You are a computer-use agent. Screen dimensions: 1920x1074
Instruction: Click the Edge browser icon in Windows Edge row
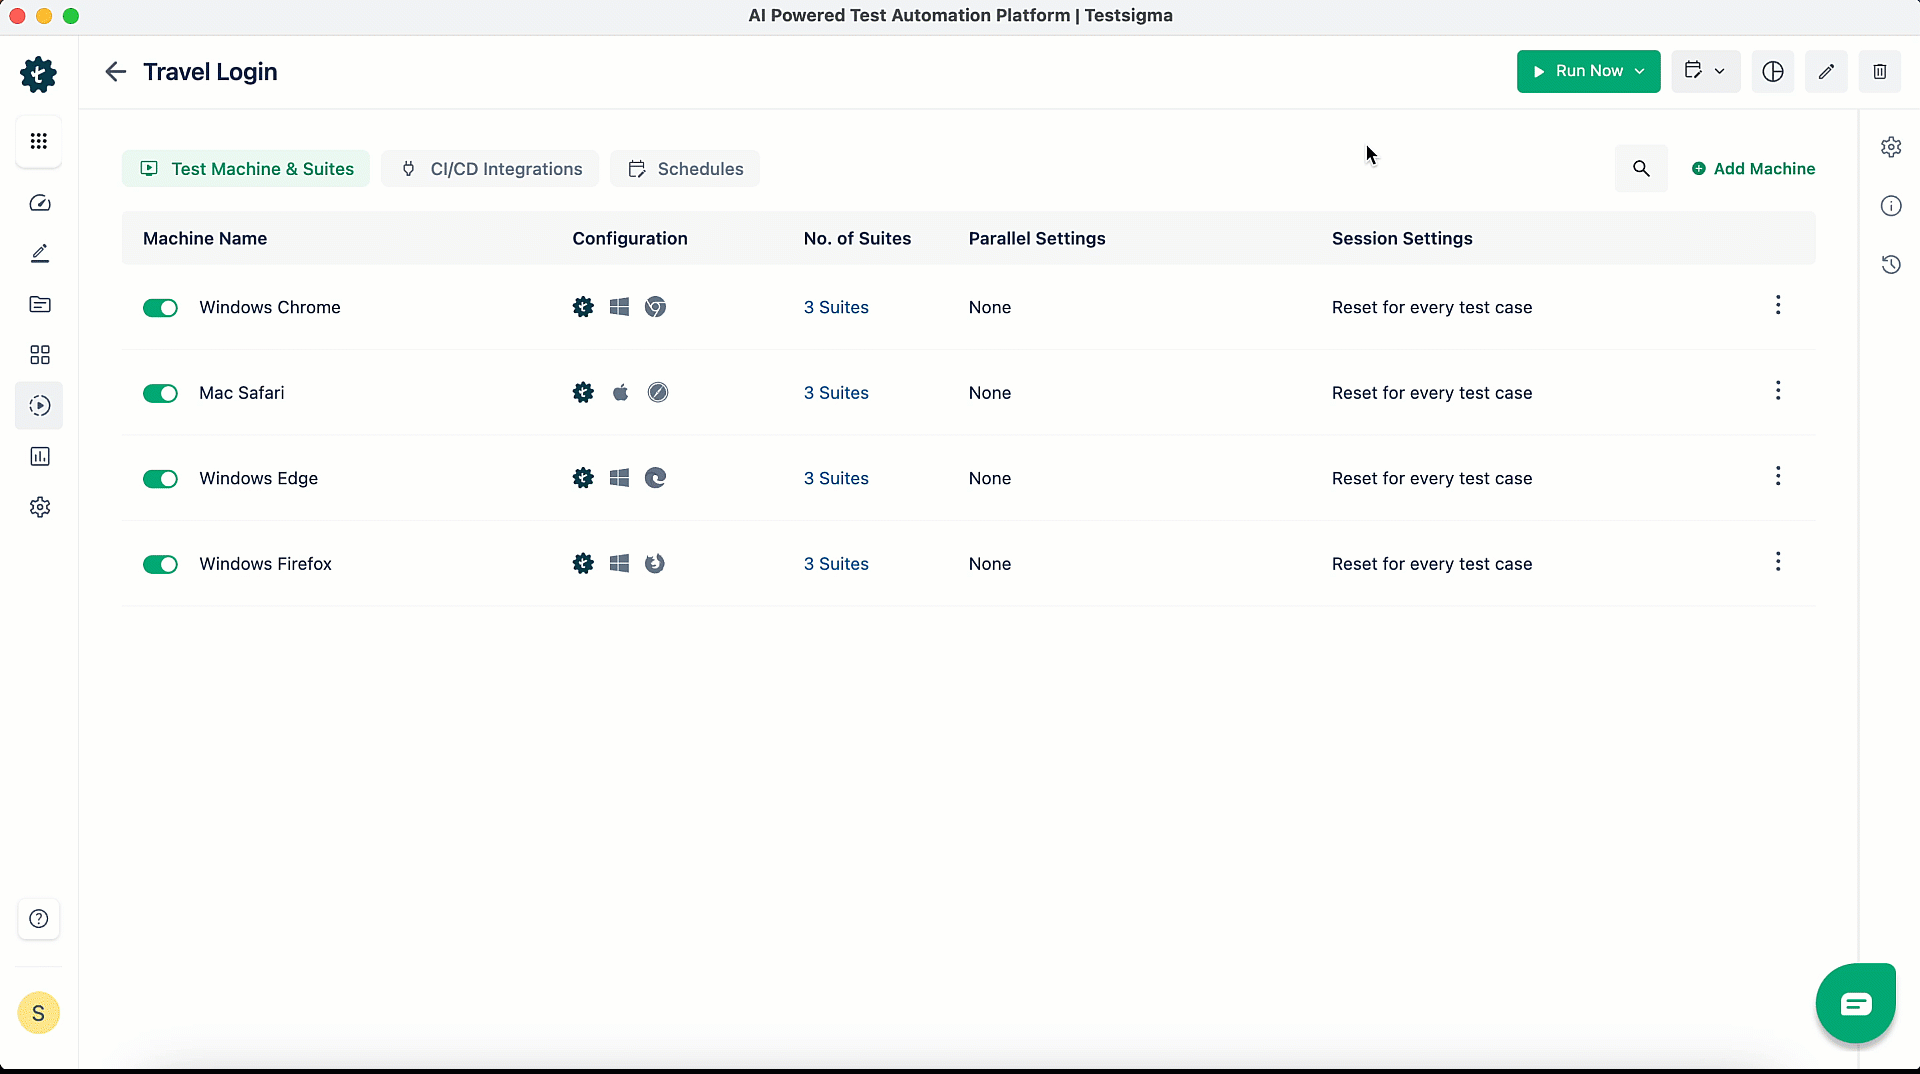(x=655, y=478)
